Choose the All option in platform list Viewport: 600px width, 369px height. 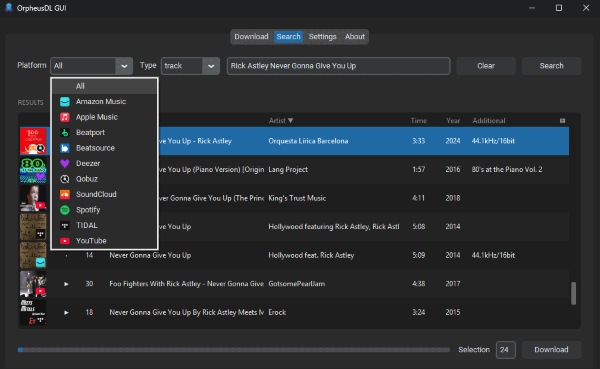pos(104,86)
